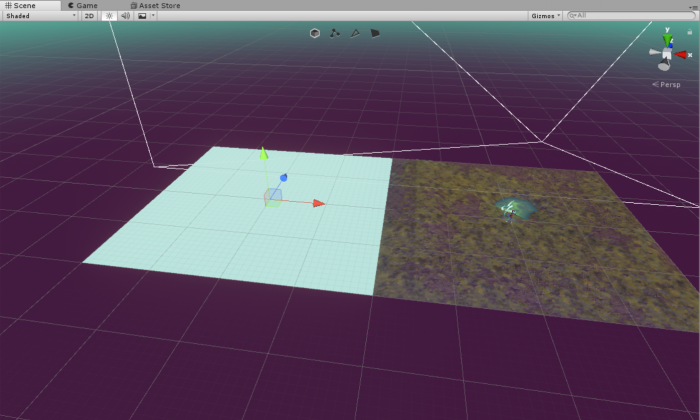Open the Gizmos dropdown
The width and height of the screenshot is (700, 420).
[x=546, y=16]
